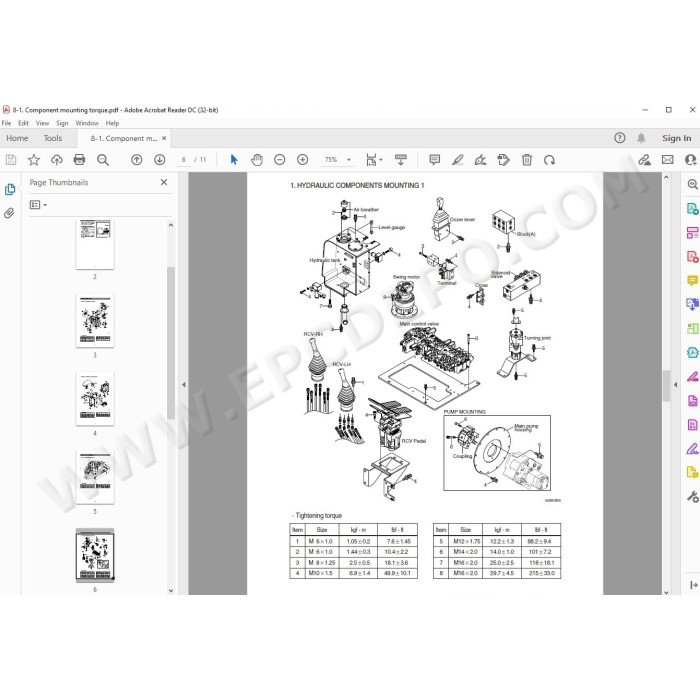Close the 8-1. Component document tab
700x700 pixels.
(x=164, y=138)
